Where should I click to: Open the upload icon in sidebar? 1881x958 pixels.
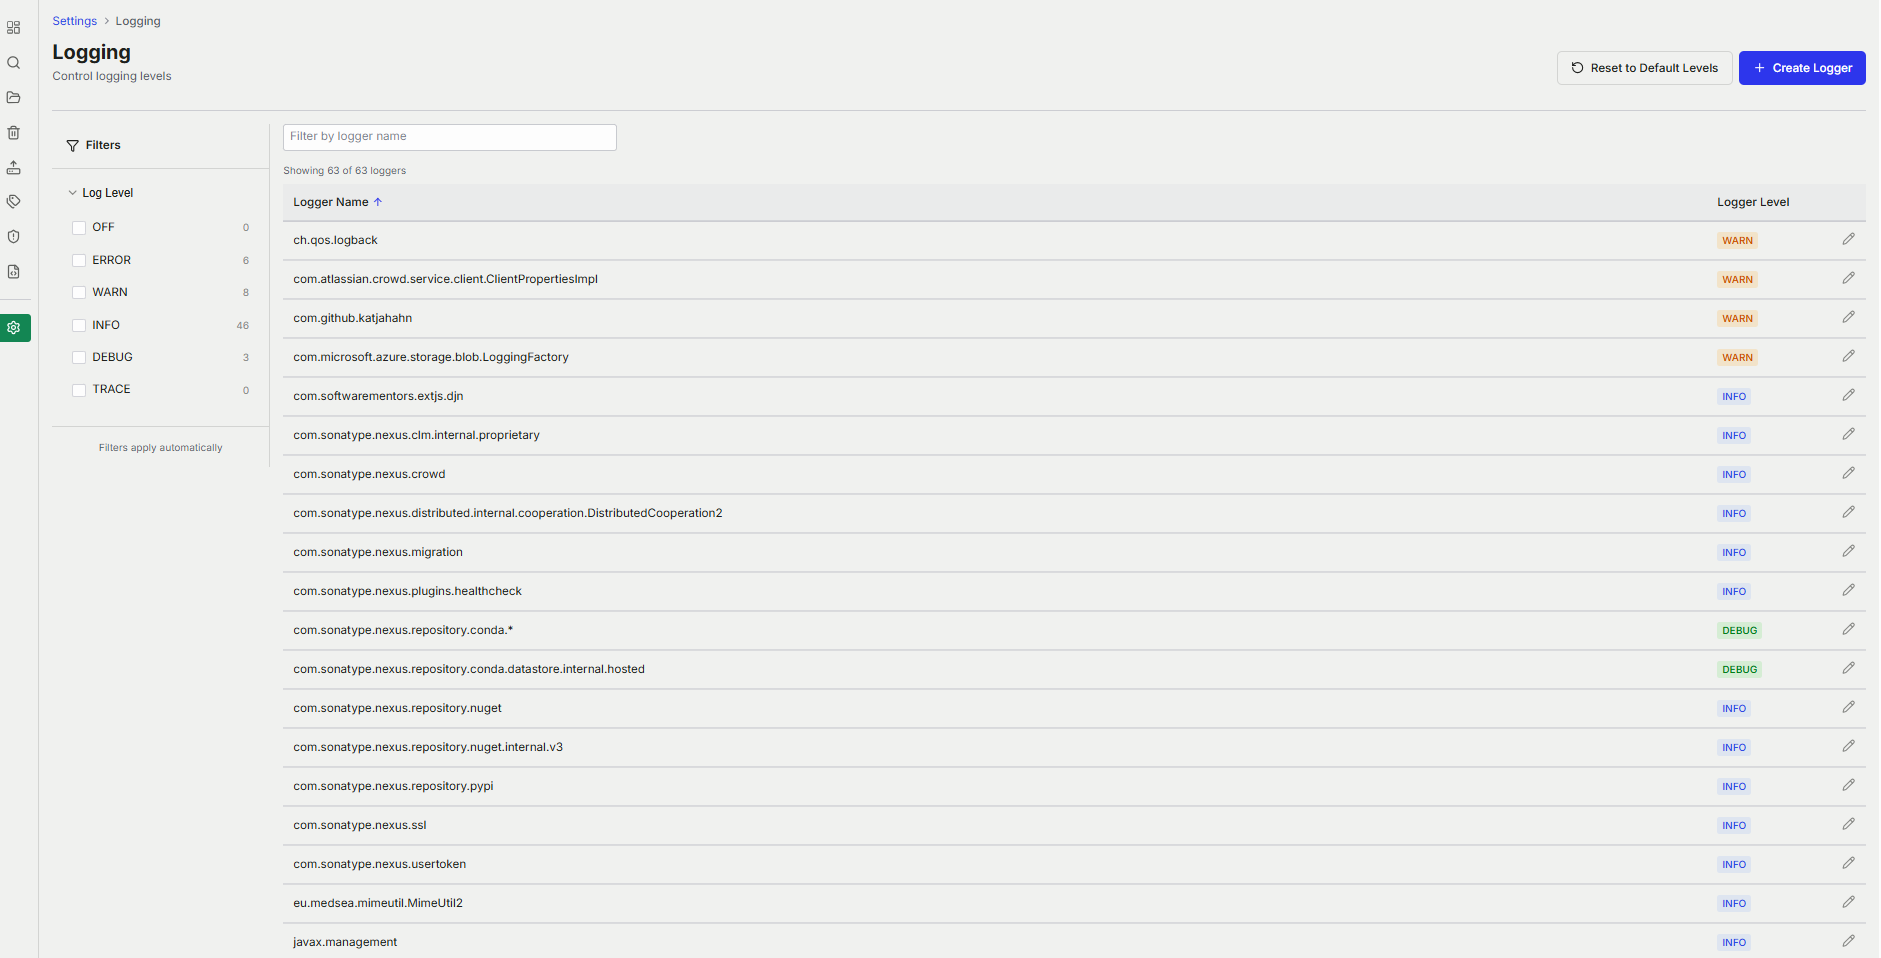[13, 167]
